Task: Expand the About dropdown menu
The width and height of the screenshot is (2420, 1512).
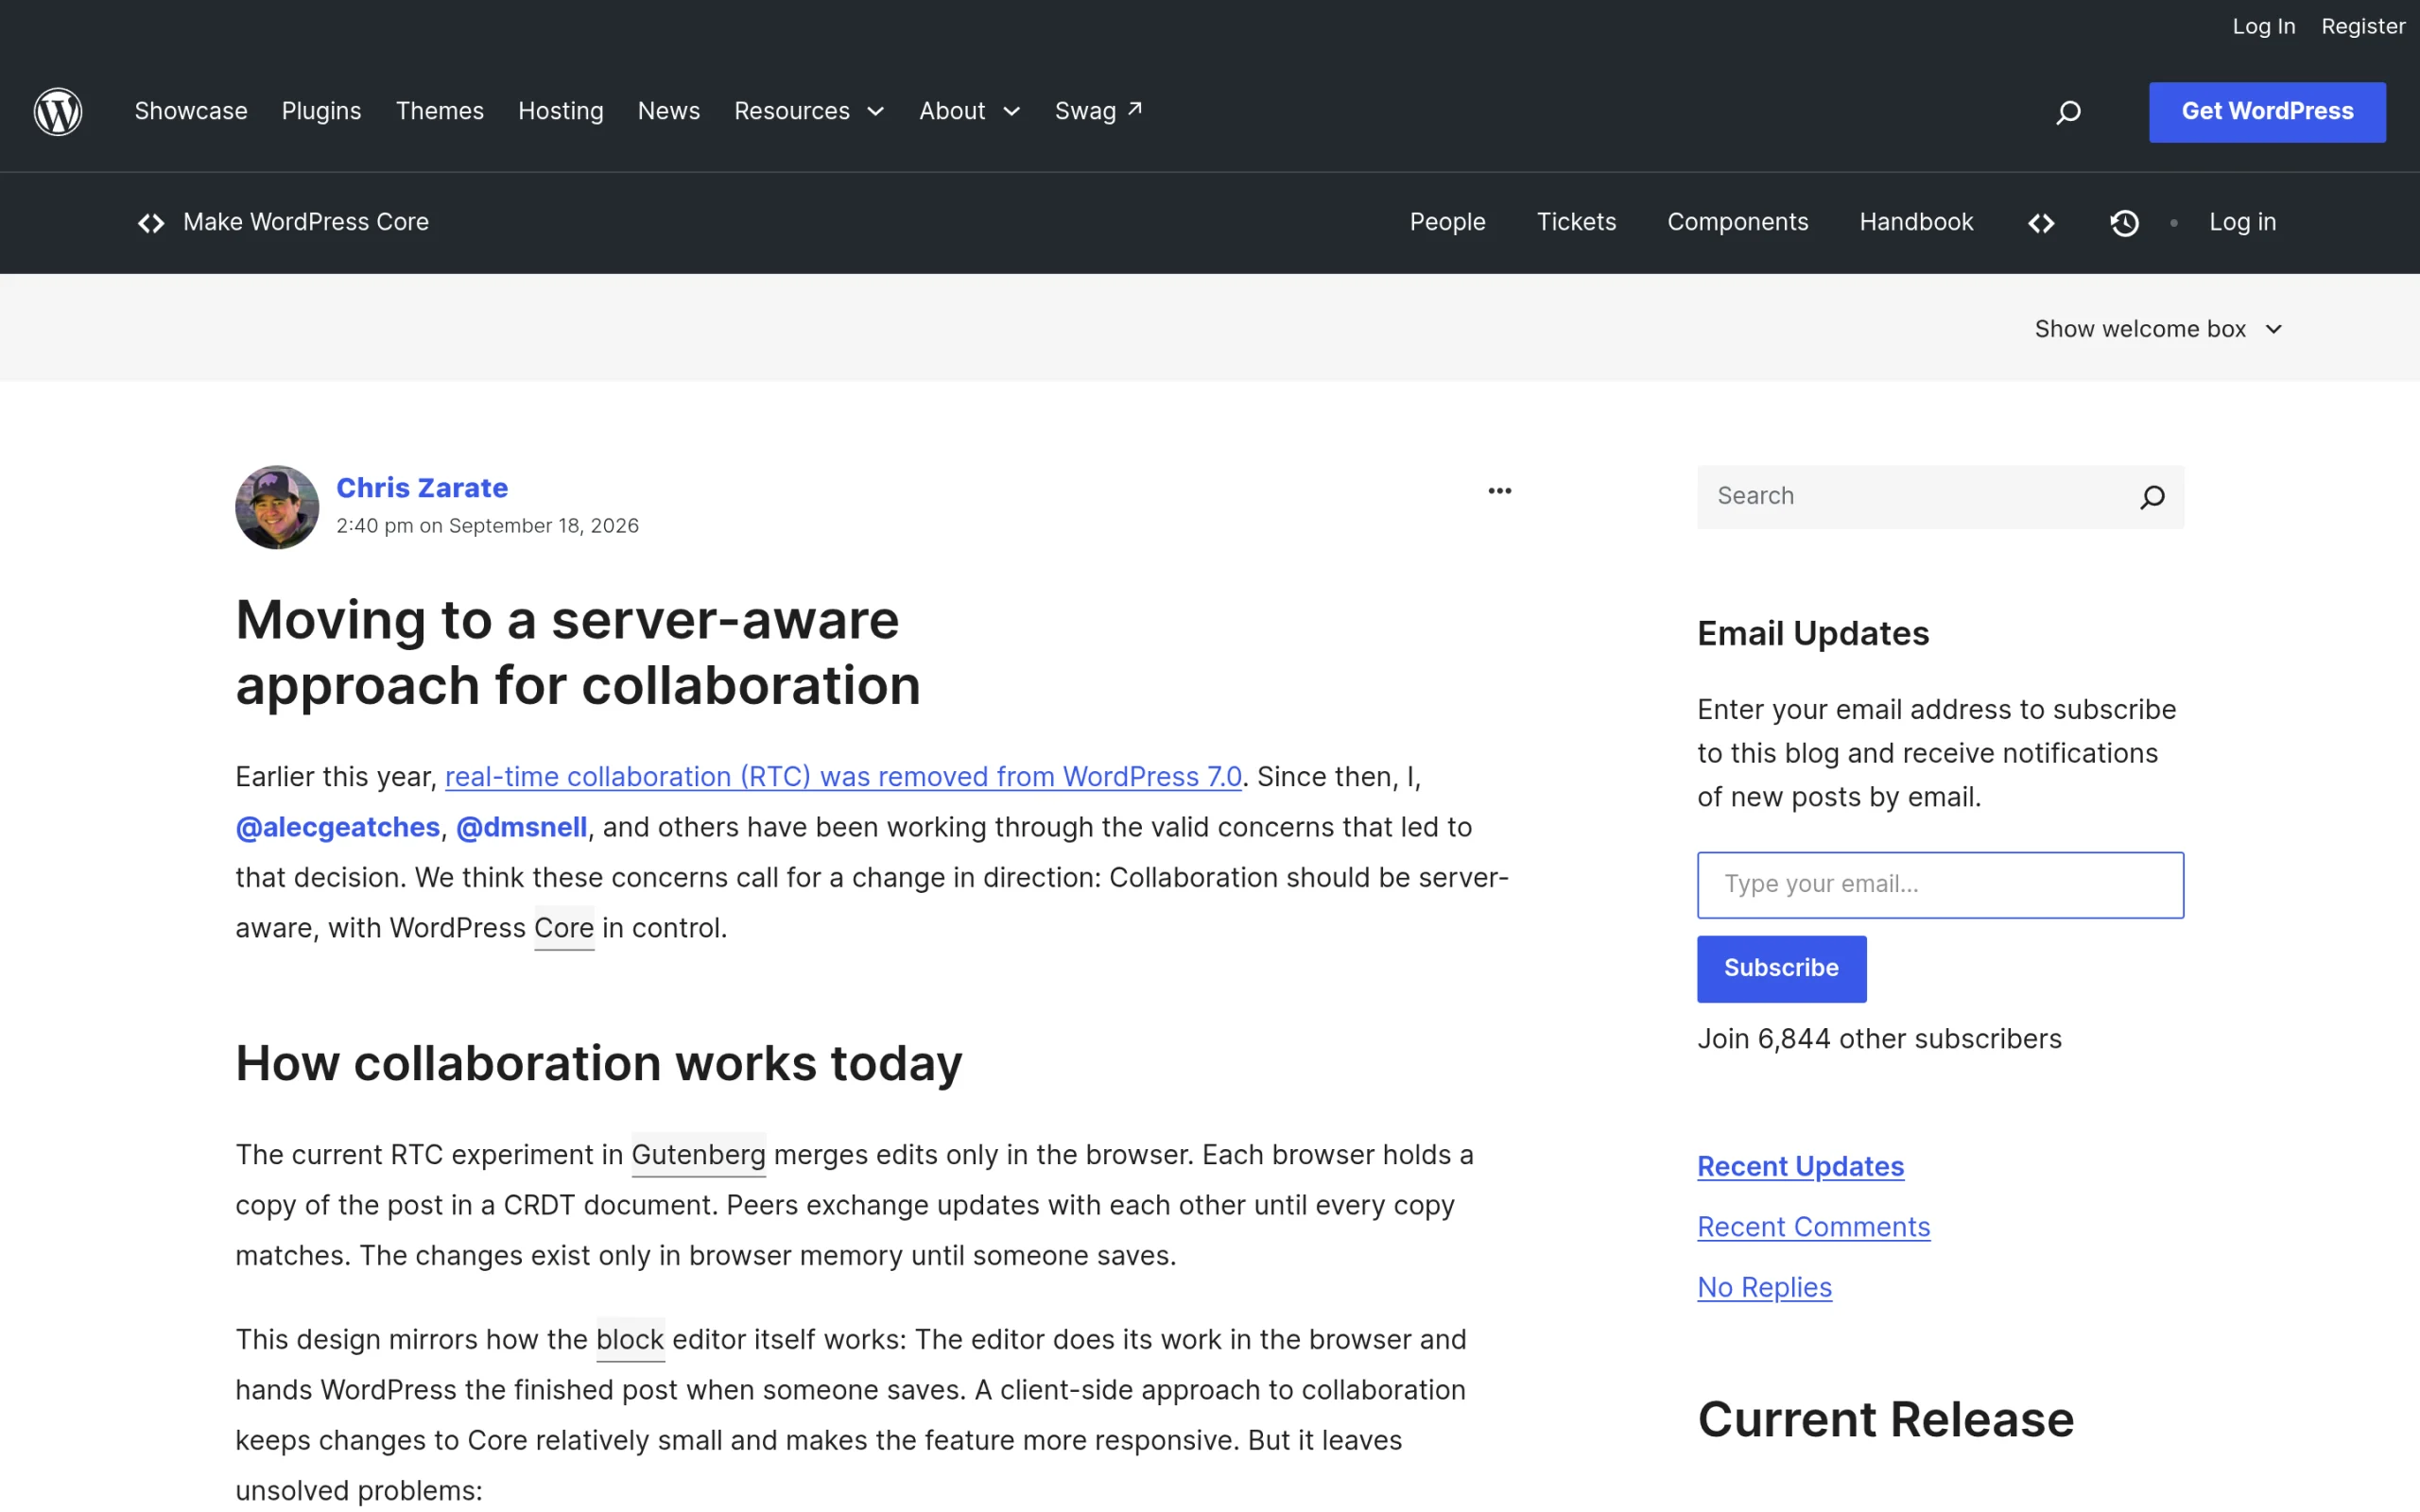Action: click(x=969, y=111)
